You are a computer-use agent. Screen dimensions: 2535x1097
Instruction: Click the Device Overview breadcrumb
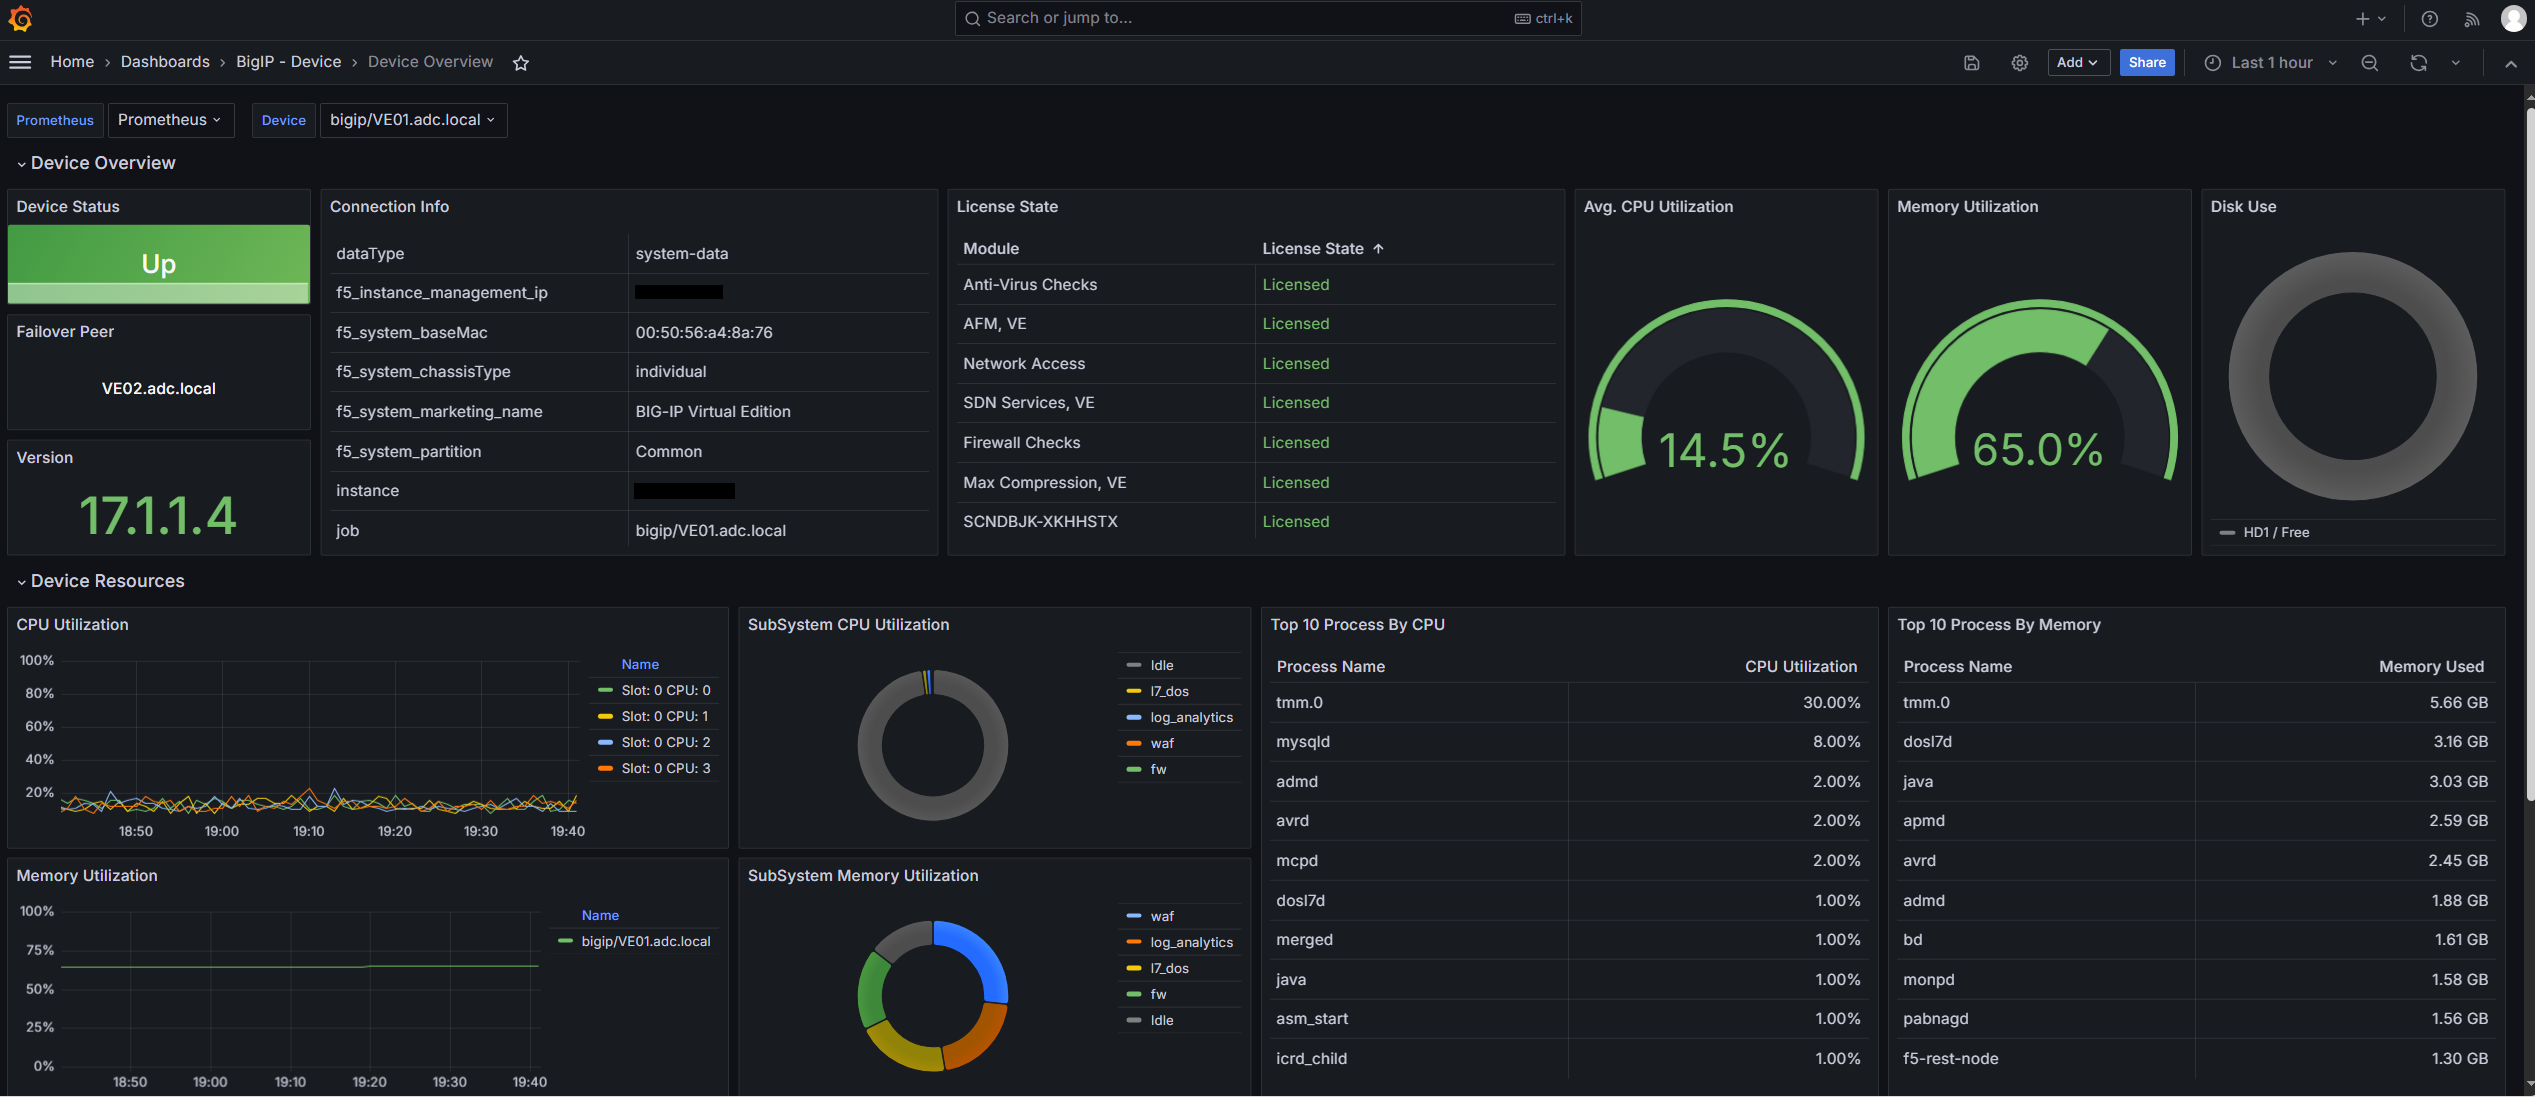(x=430, y=62)
